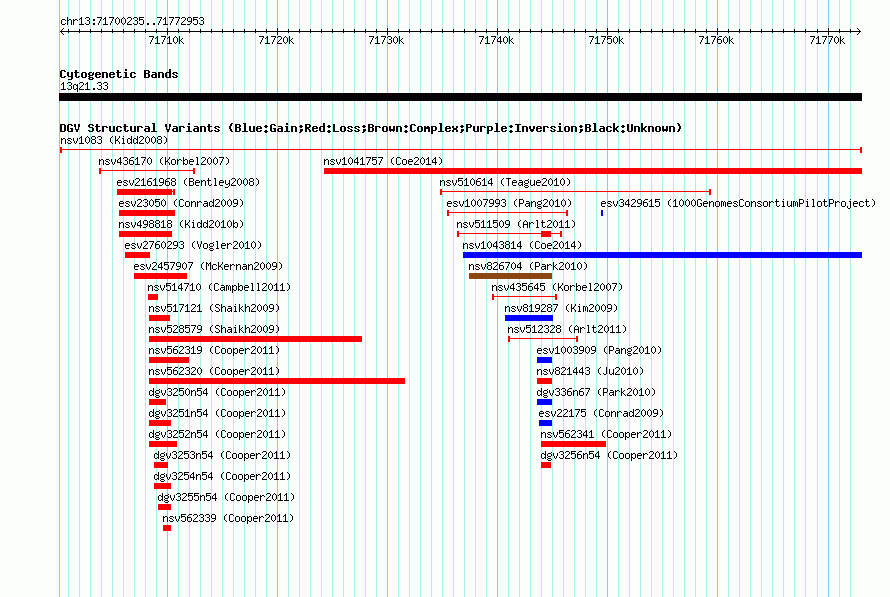The width and height of the screenshot is (890, 597).
Task: Click the thin red line of nsv510614
Action: click(x=576, y=192)
